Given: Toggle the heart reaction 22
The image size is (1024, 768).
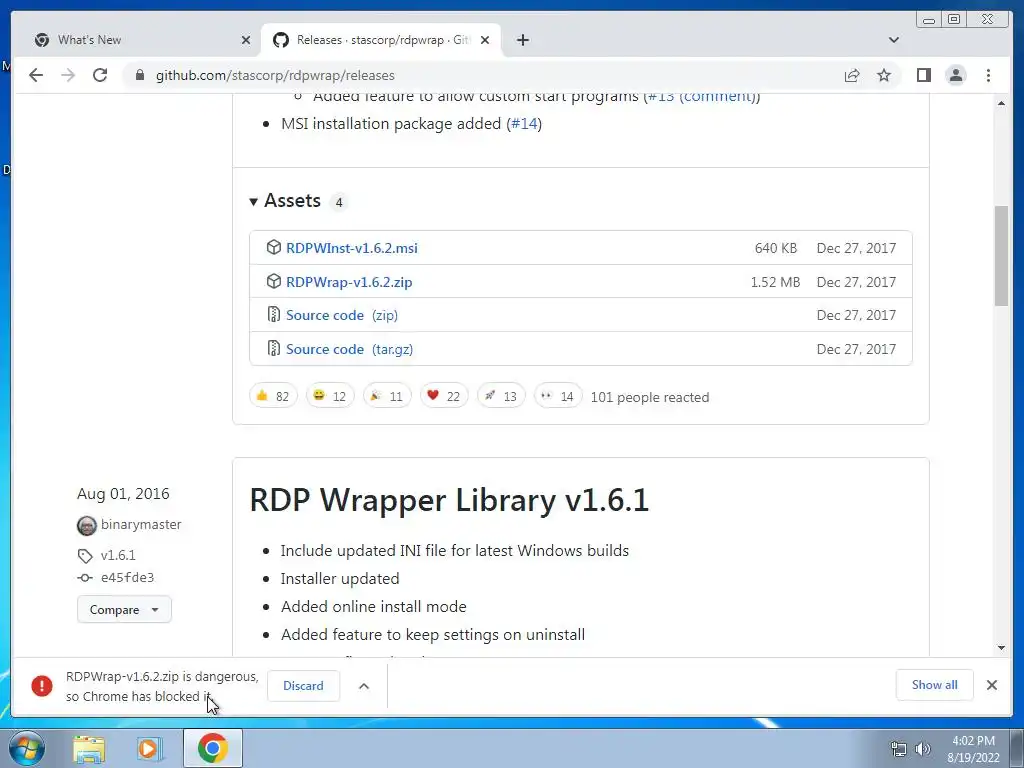Looking at the screenshot, I should 444,396.
